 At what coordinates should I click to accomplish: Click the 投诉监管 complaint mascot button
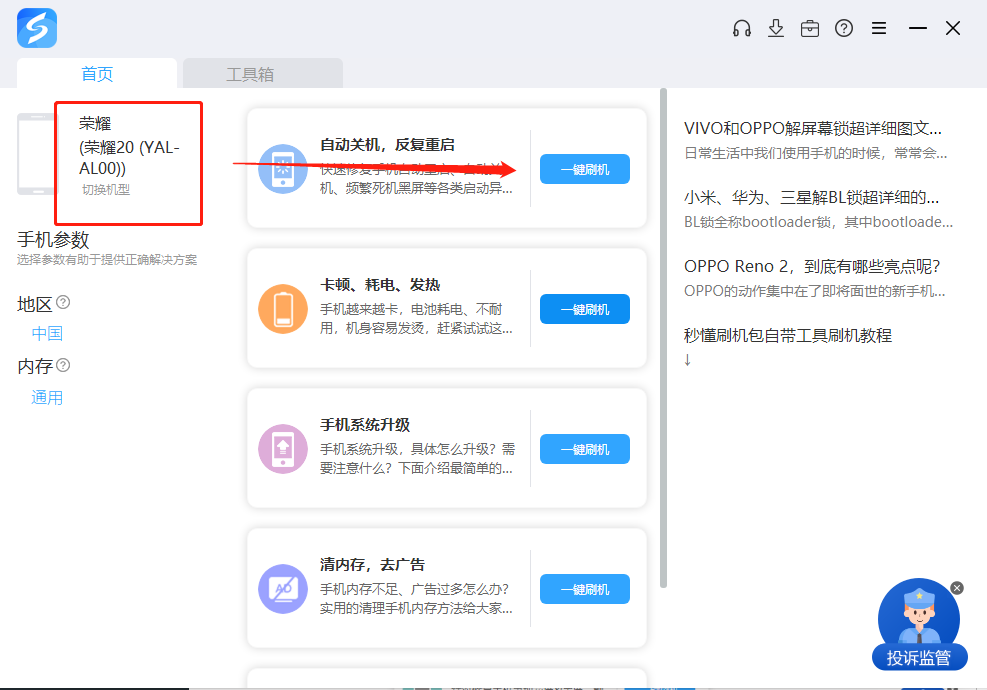(x=919, y=624)
